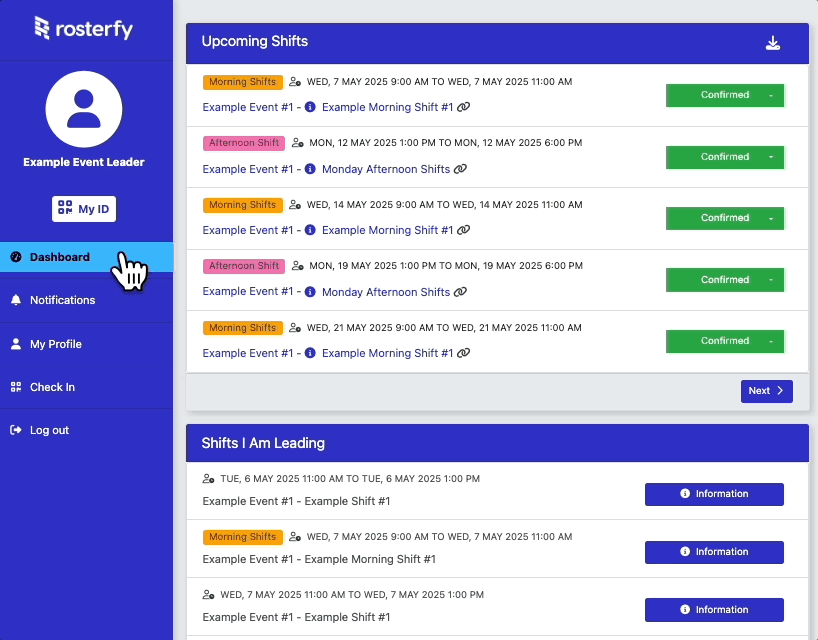Image resolution: width=818 pixels, height=640 pixels.
Task: Click person icon beside WED, 14 May shift time
Action: point(295,204)
